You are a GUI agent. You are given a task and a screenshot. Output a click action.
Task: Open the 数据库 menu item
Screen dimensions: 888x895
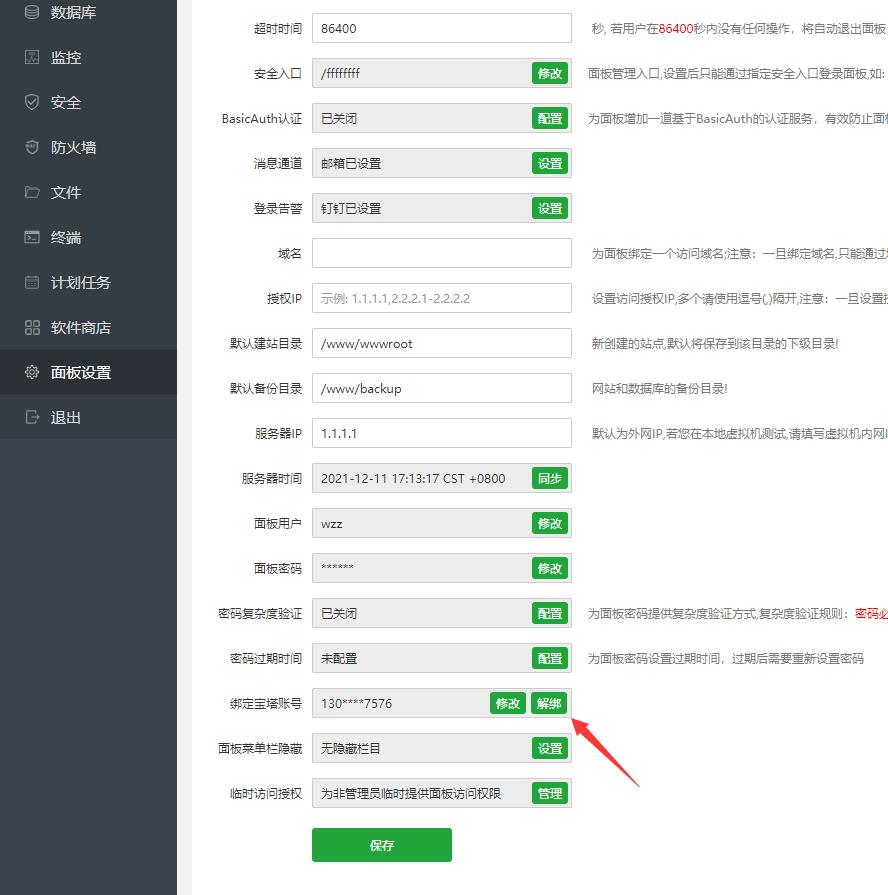pos(88,12)
